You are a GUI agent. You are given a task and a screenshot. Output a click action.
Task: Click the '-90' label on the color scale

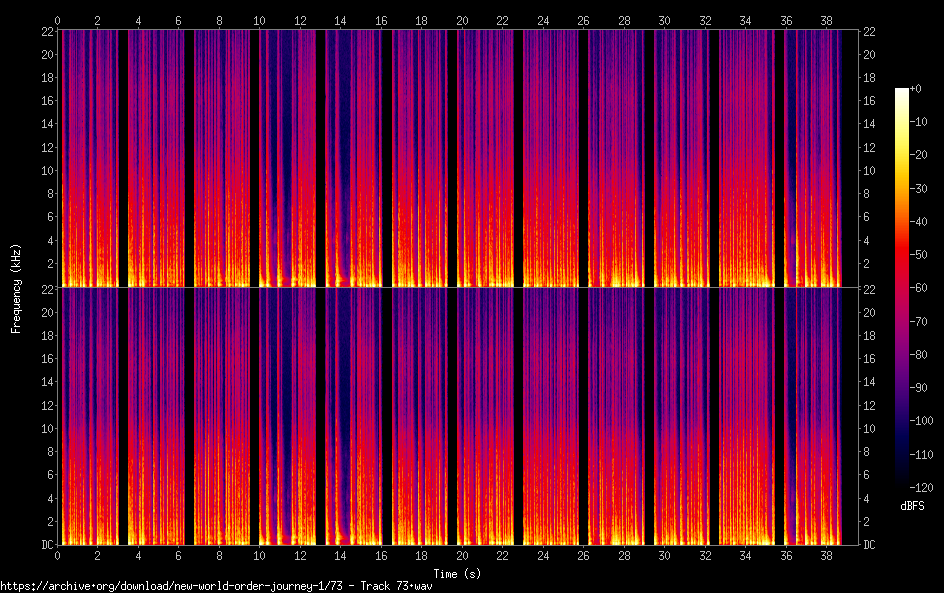921,389
